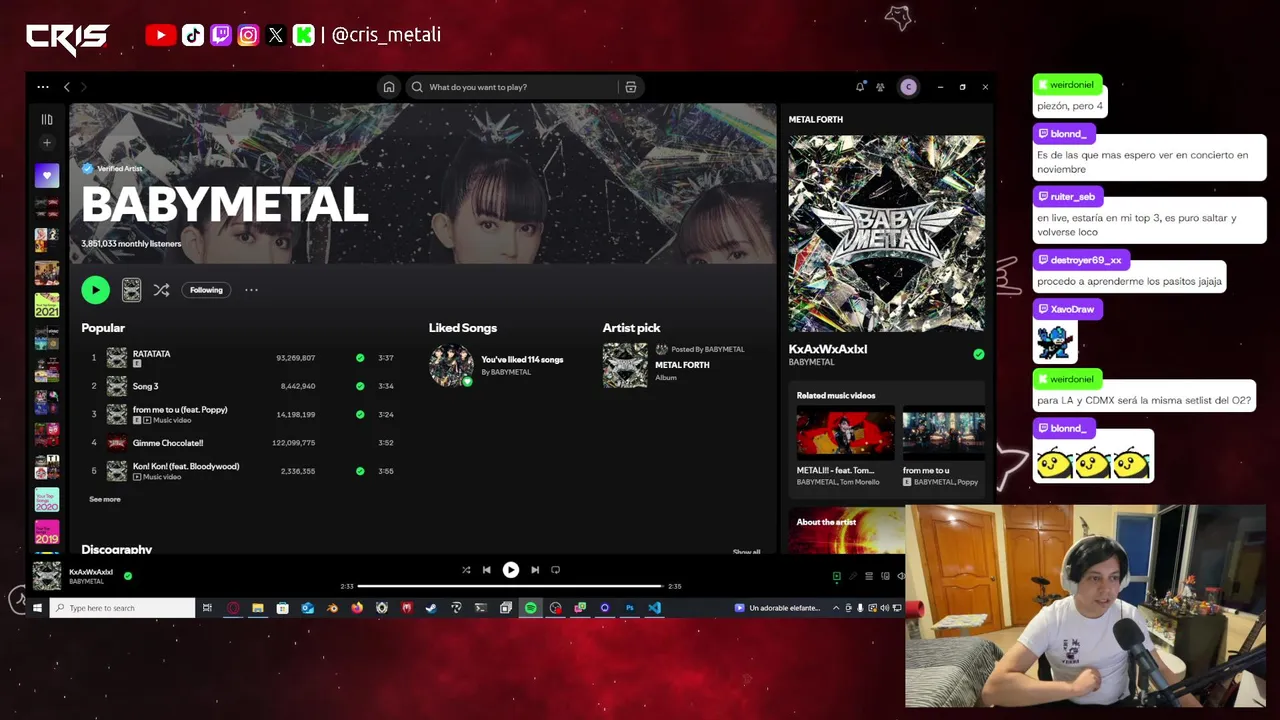Toggle shuffle in the bottom player

pos(466,570)
